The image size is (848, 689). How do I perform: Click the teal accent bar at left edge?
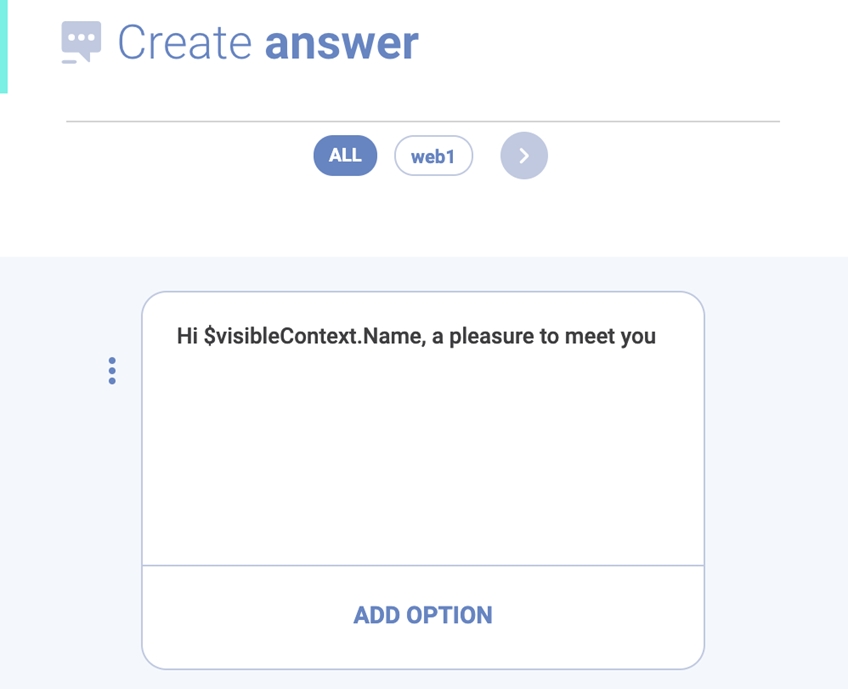(3, 46)
